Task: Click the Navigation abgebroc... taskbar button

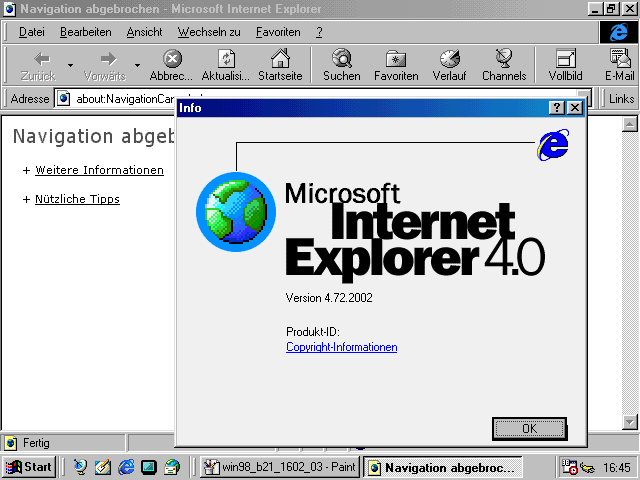Action: click(442, 467)
